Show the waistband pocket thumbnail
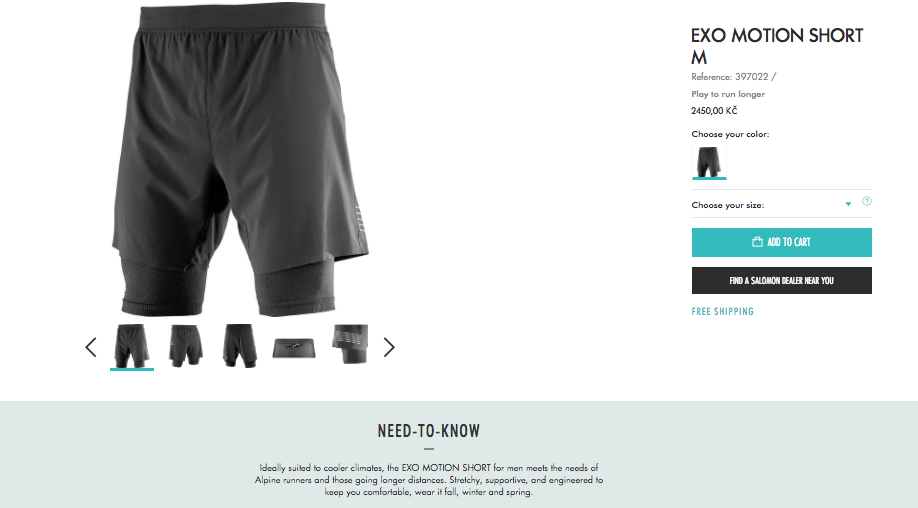The height and width of the screenshot is (508, 918). 294,347
